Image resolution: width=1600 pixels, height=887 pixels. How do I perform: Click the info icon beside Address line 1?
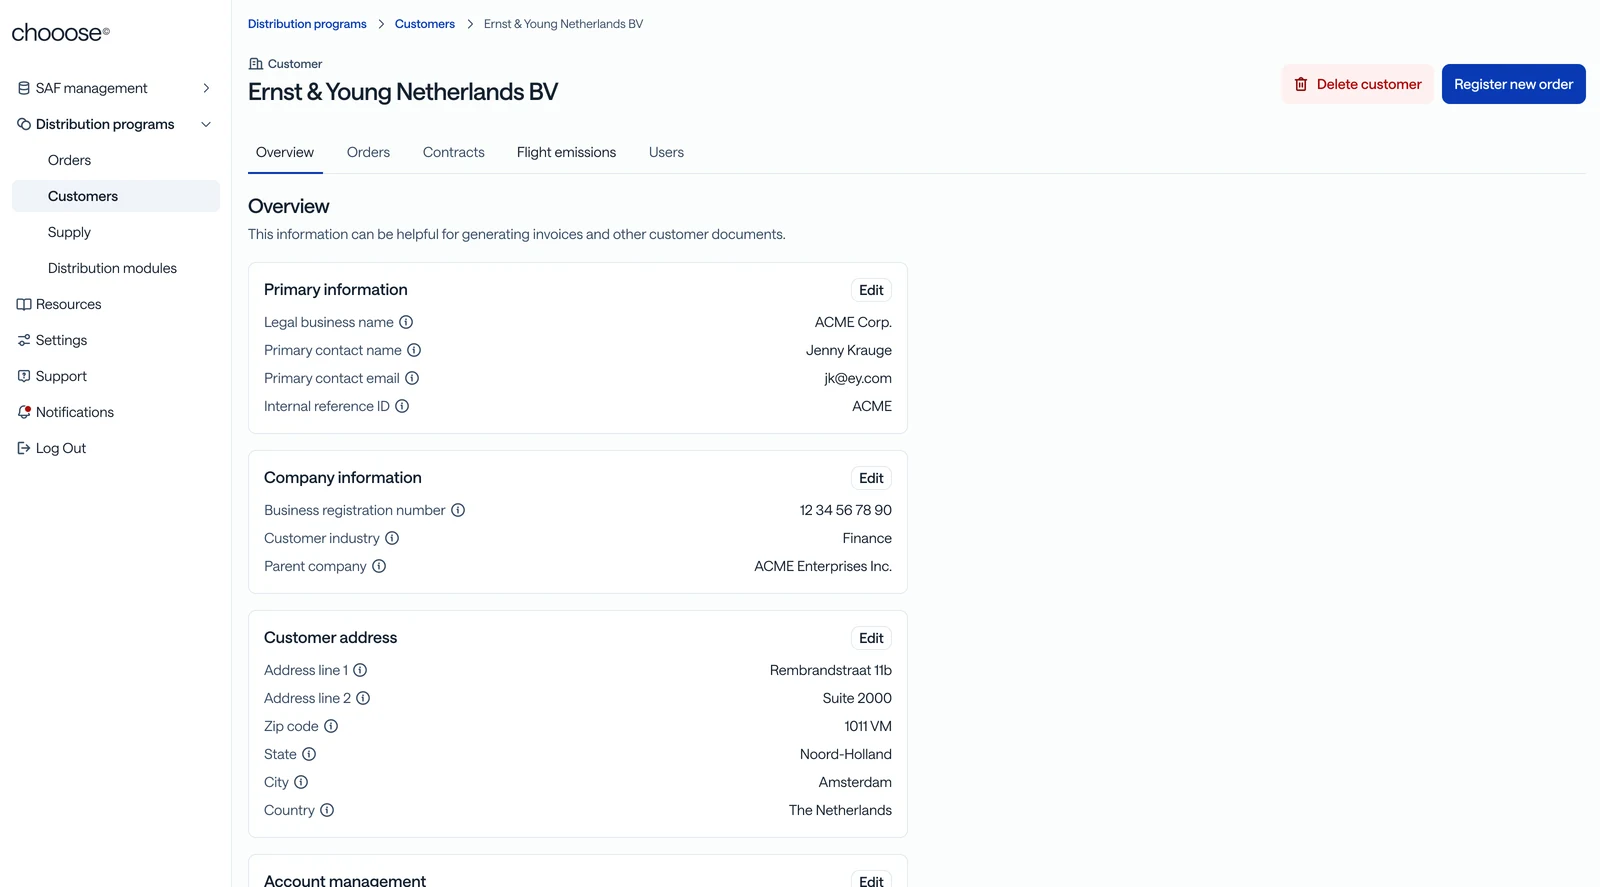(360, 670)
